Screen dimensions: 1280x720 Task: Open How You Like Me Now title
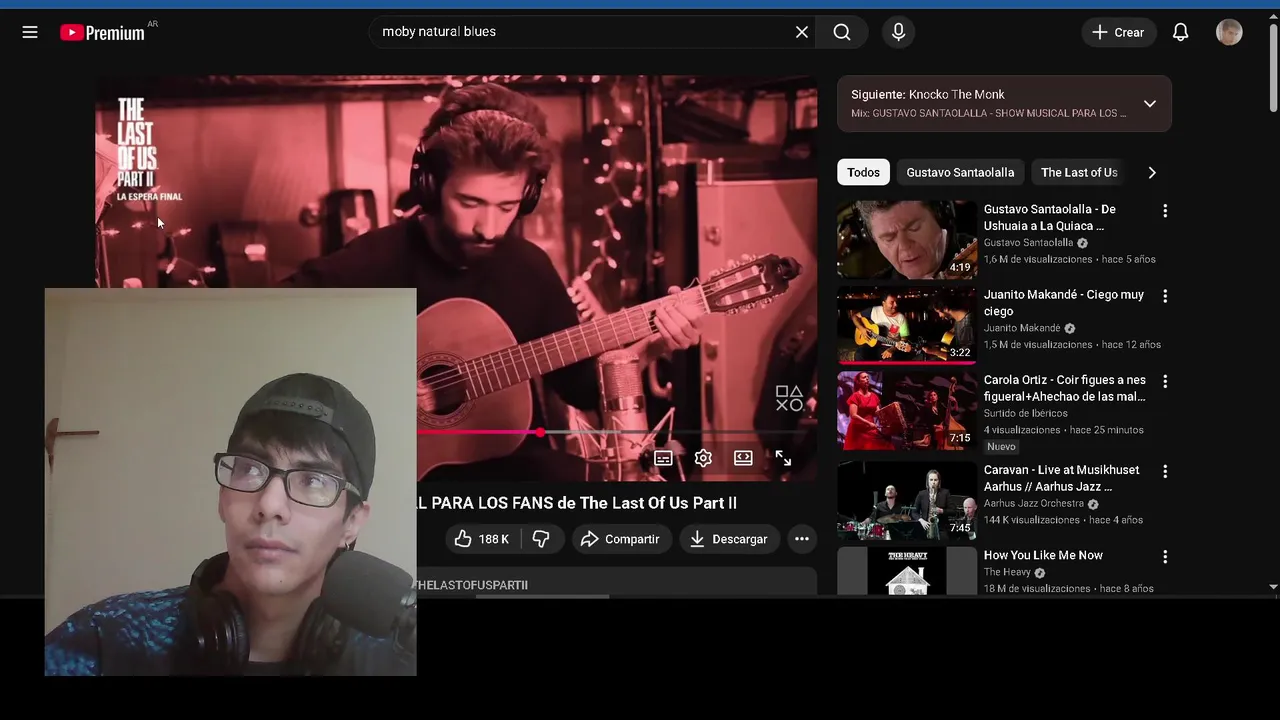(x=1043, y=555)
